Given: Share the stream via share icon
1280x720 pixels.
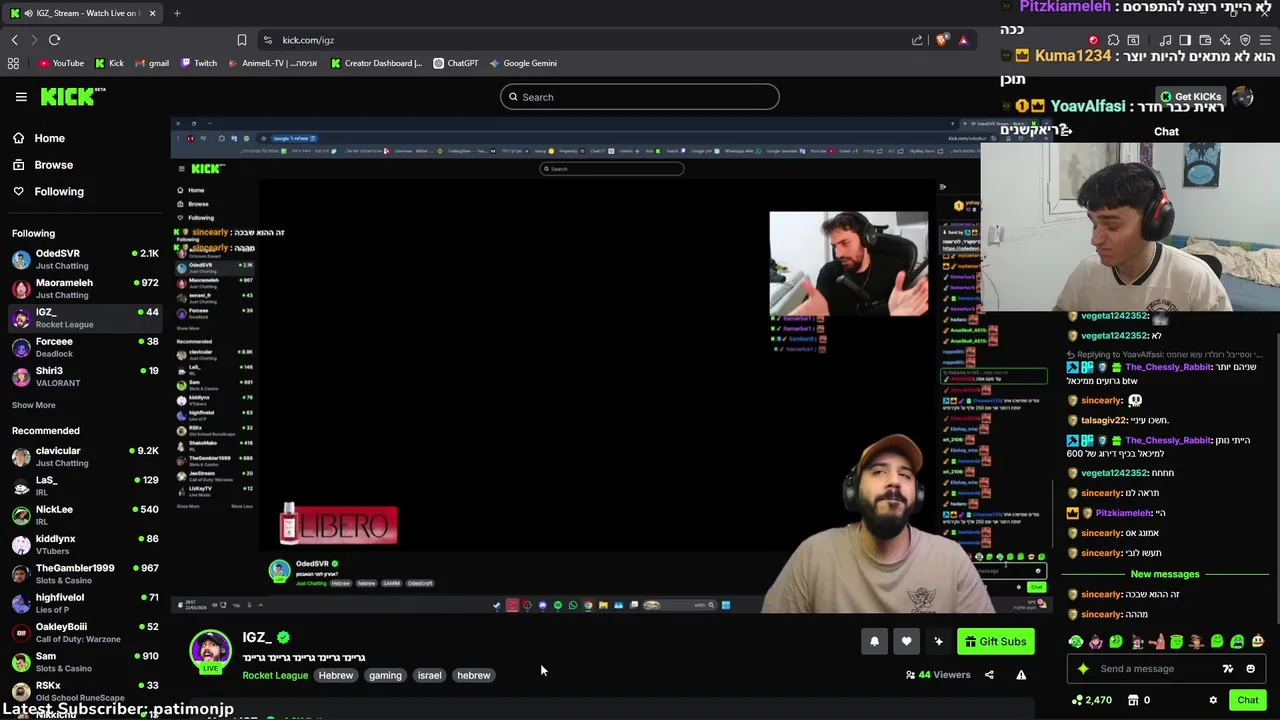Looking at the screenshot, I should point(989,675).
